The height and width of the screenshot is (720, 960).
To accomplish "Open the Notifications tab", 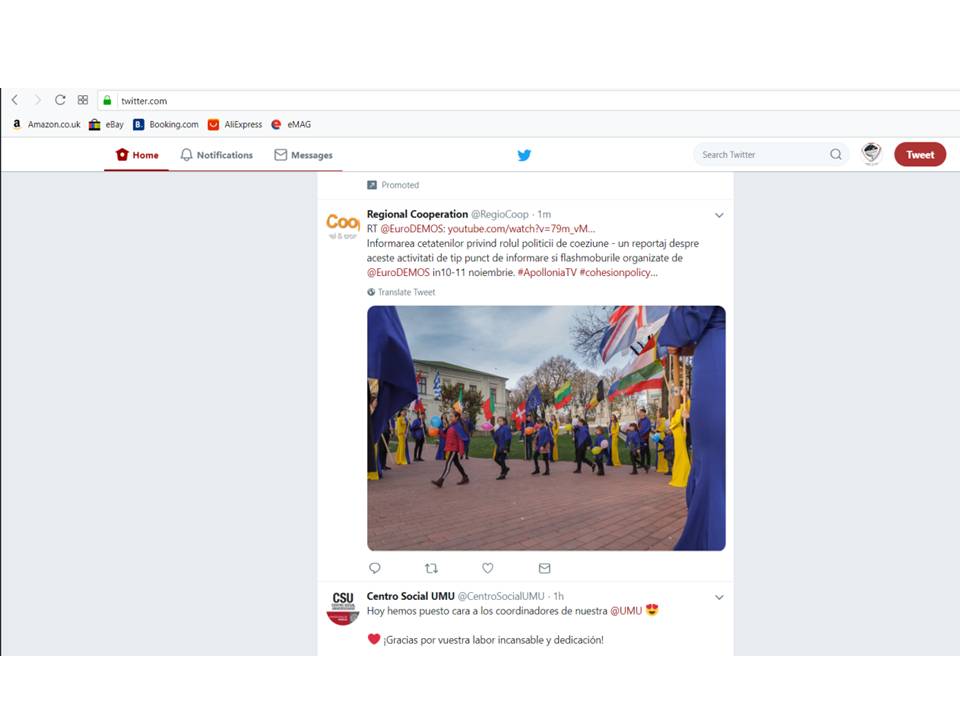I will coord(217,155).
